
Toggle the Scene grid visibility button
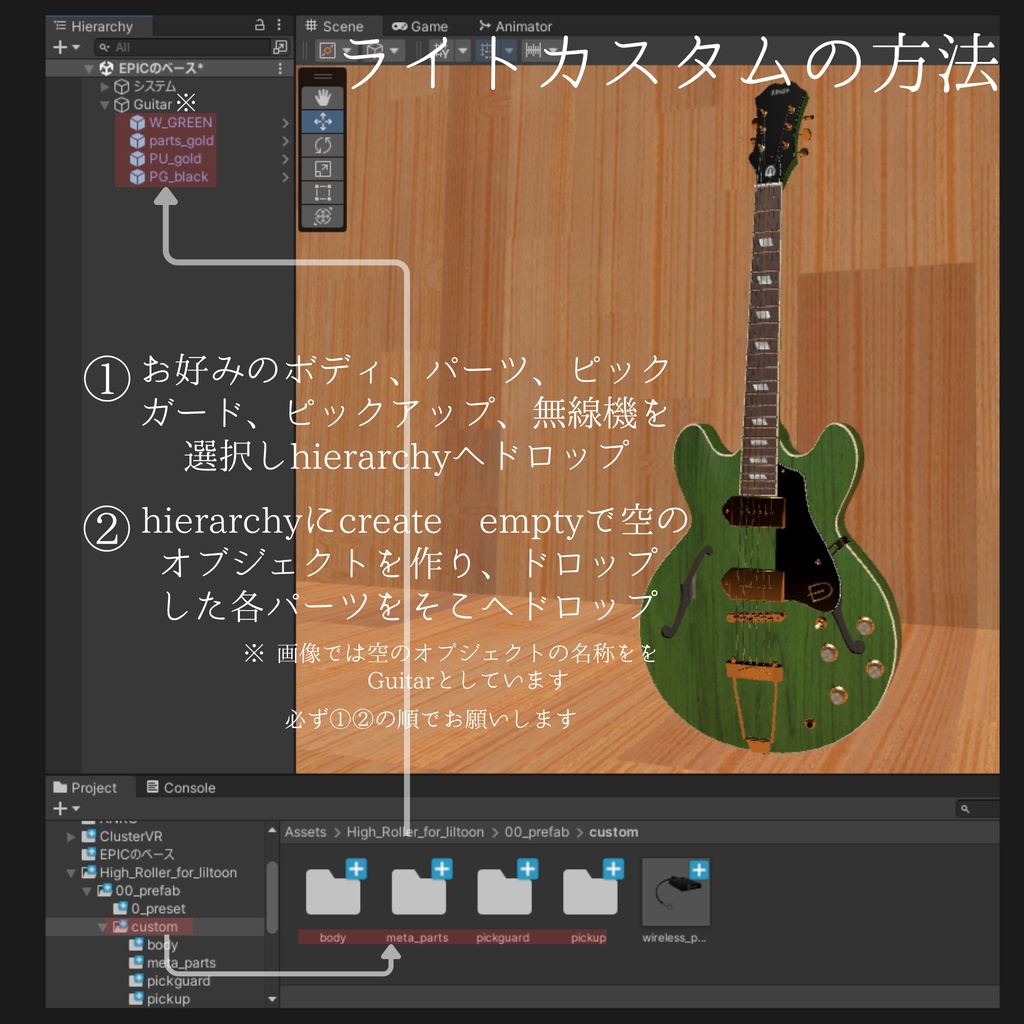(441, 50)
